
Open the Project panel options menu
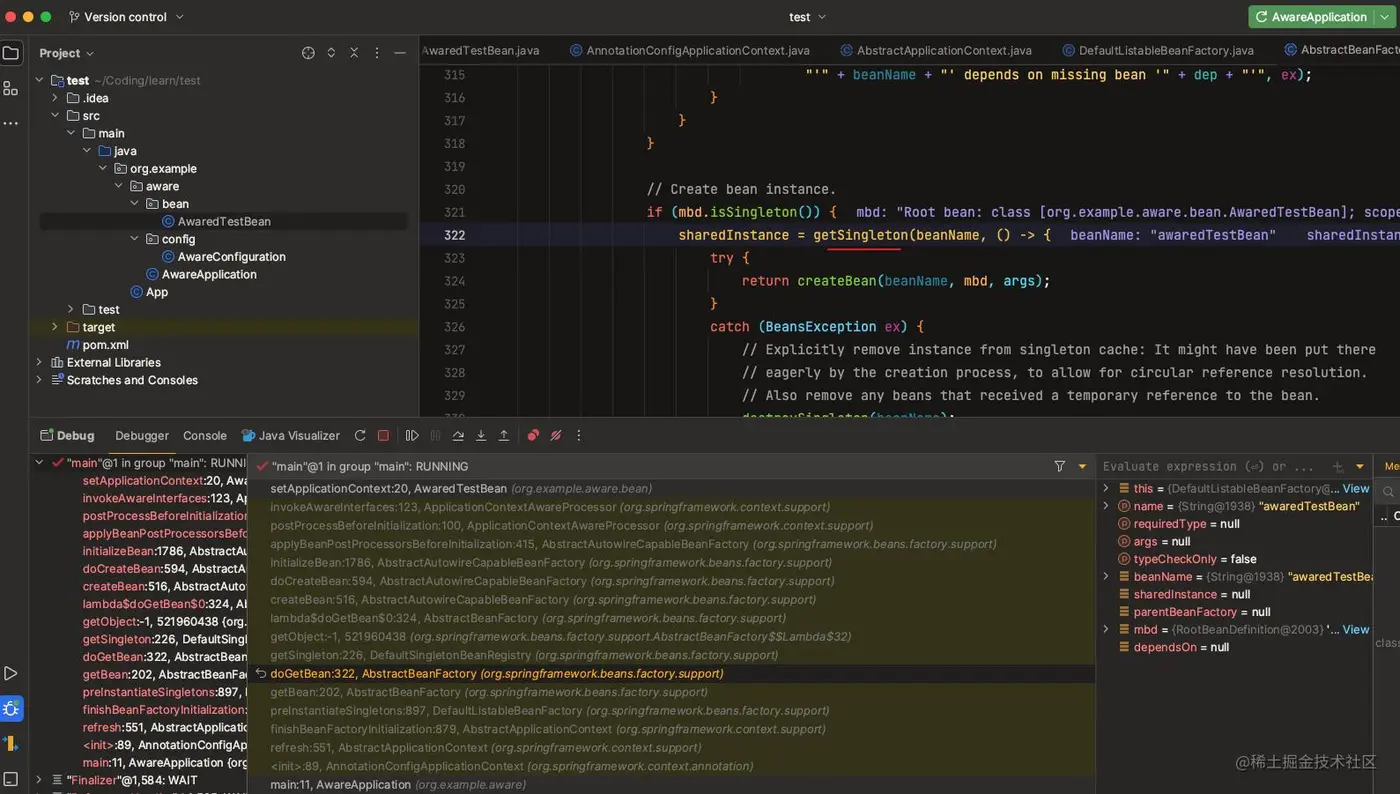pyautogui.click(x=377, y=53)
